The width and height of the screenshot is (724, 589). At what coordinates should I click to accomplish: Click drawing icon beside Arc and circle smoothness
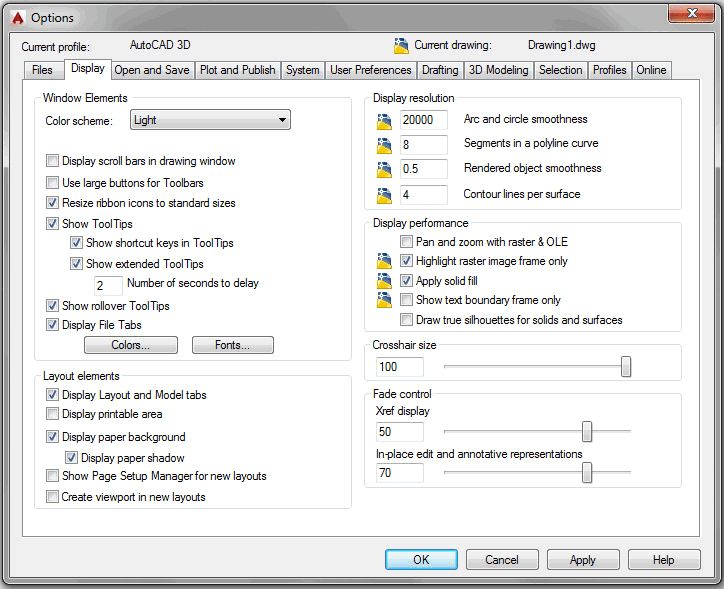[x=385, y=121]
